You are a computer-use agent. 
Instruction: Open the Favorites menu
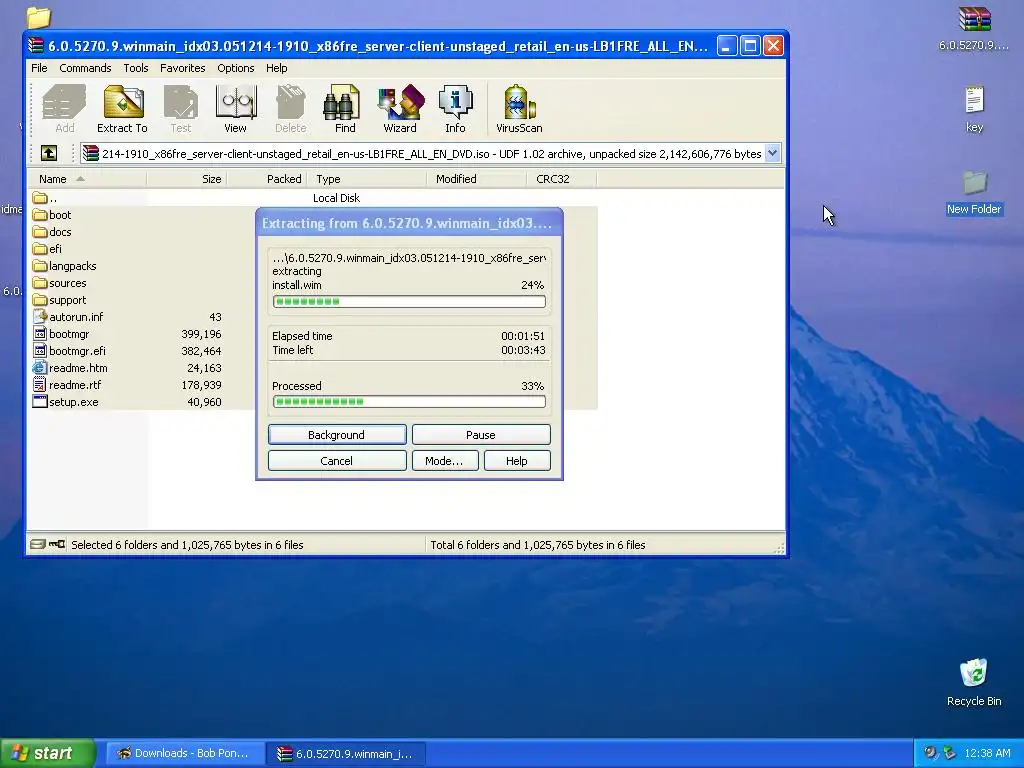pos(182,68)
